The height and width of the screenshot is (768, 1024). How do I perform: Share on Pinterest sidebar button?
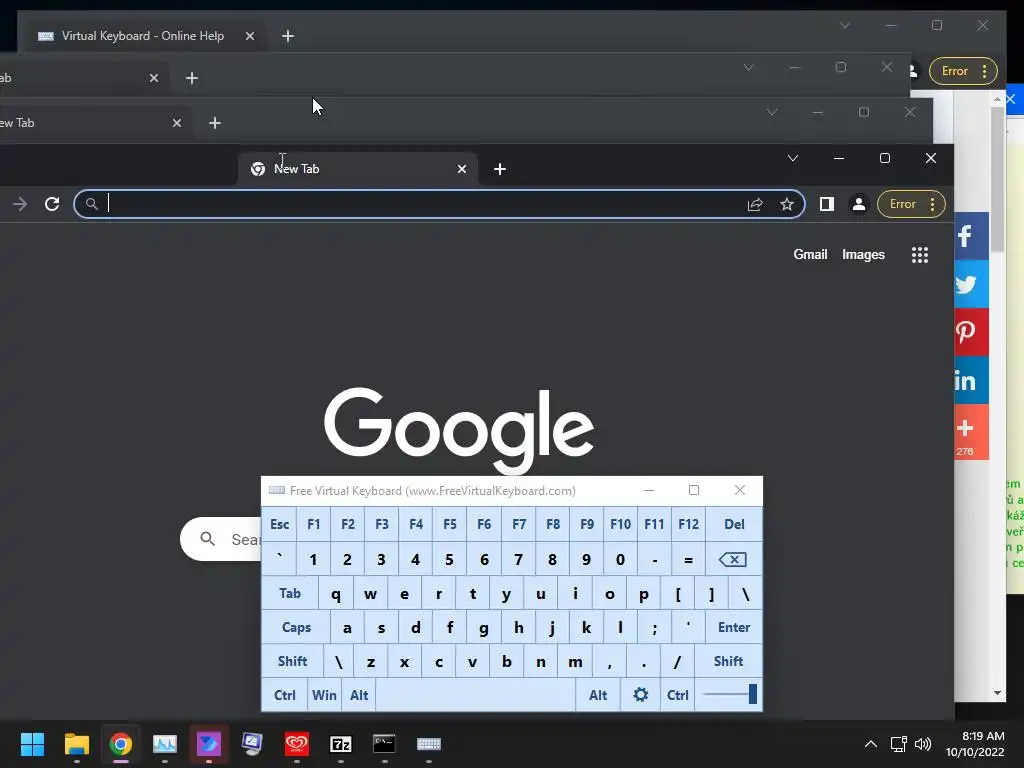pos(972,332)
